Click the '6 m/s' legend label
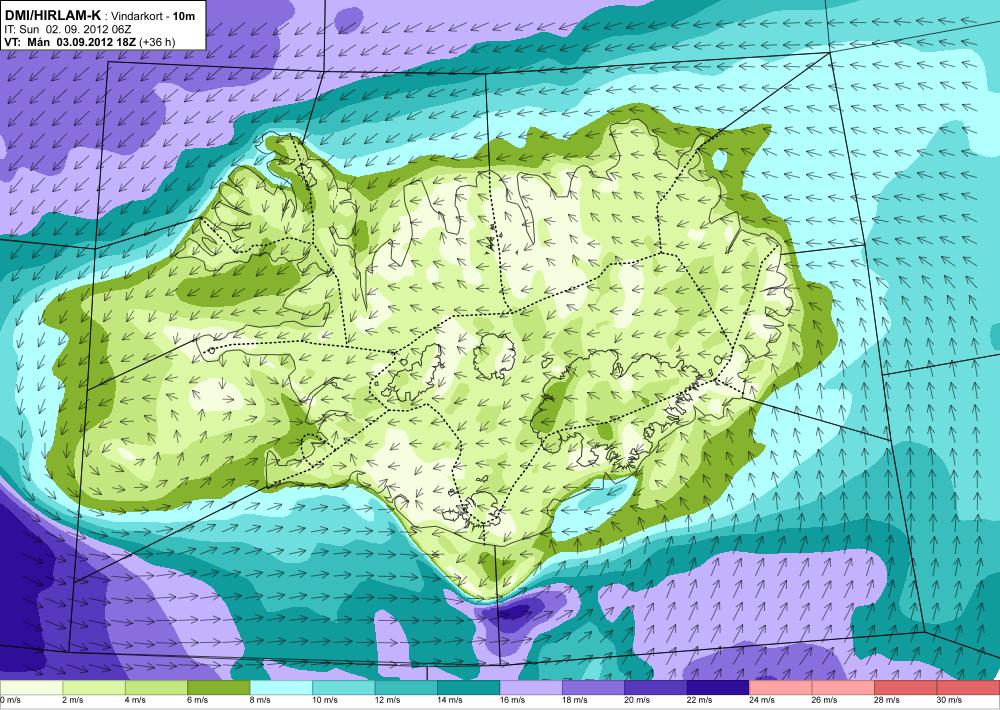Viewport: 1000px width, 710px height. pos(198,700)
